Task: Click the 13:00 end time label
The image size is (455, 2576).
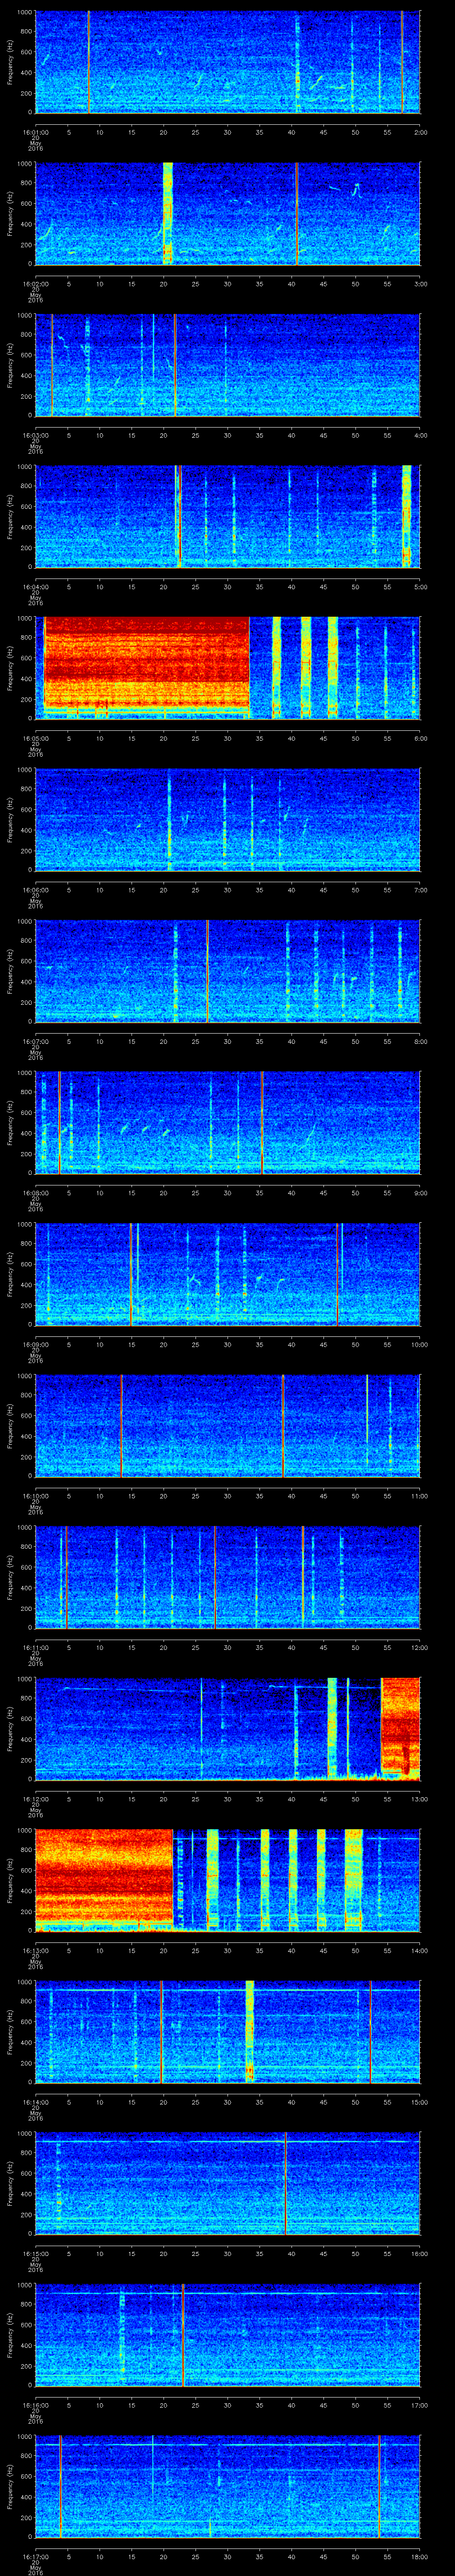Action: [x=419, y=1799]
